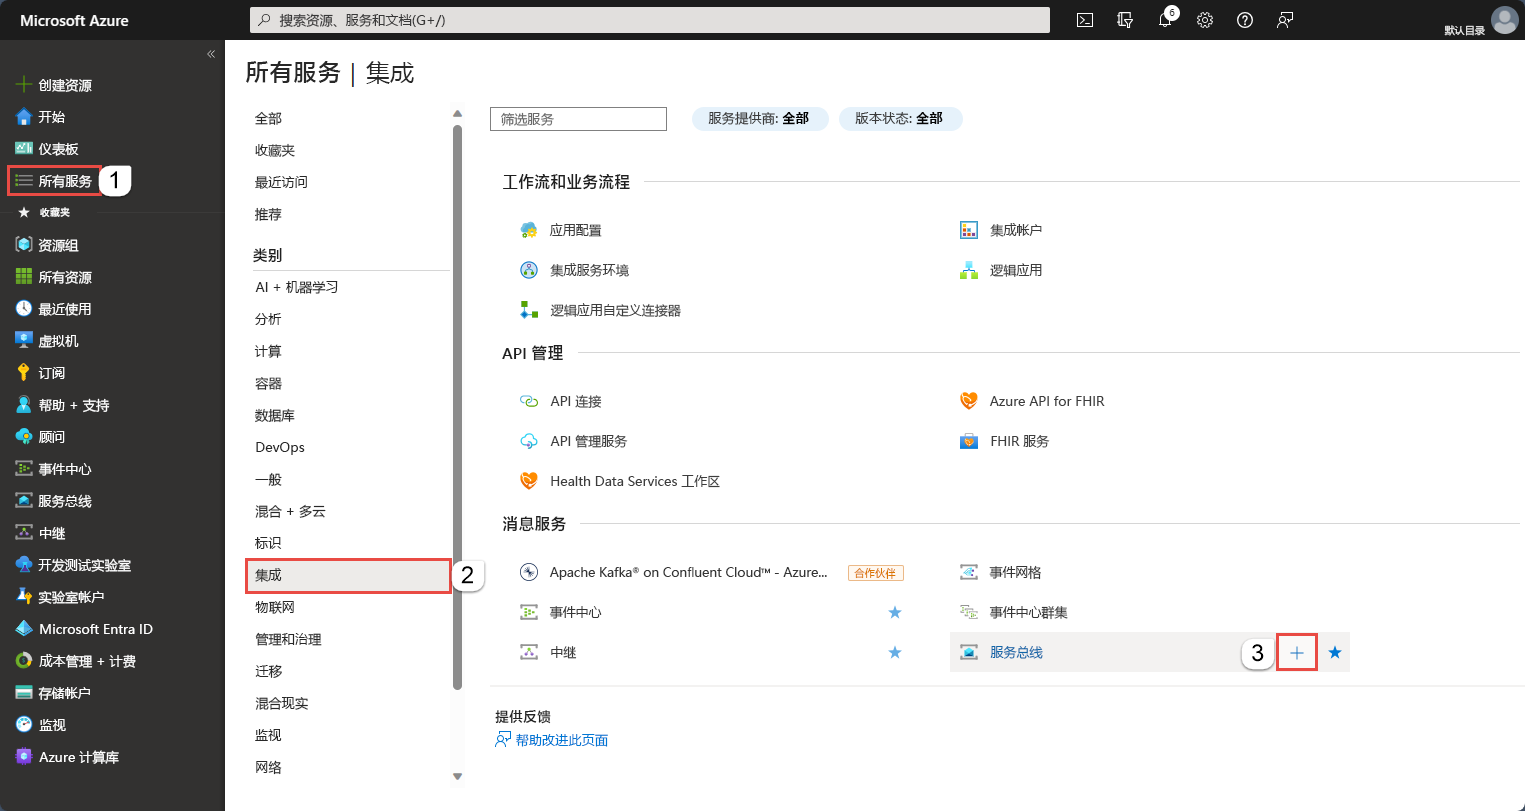Image resolution: width=1525 pixels, height=811 pixels.
Task: Click the 帮助改进此页面 link
Action: 561,741
